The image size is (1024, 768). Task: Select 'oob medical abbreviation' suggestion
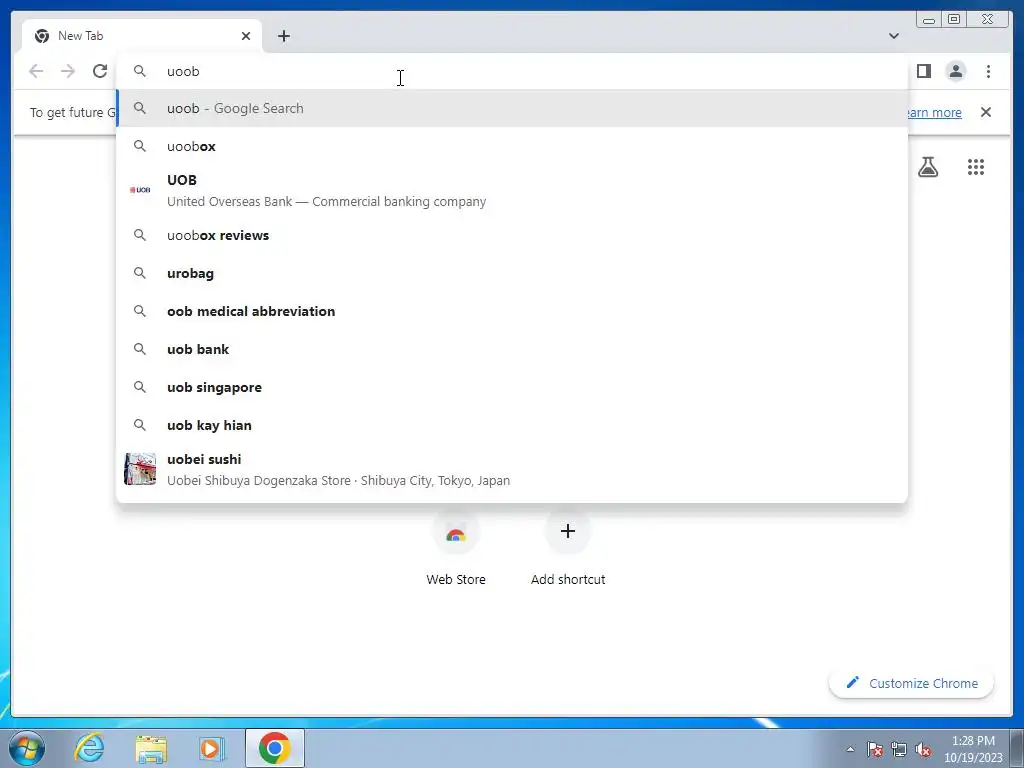tap(512, 311)
